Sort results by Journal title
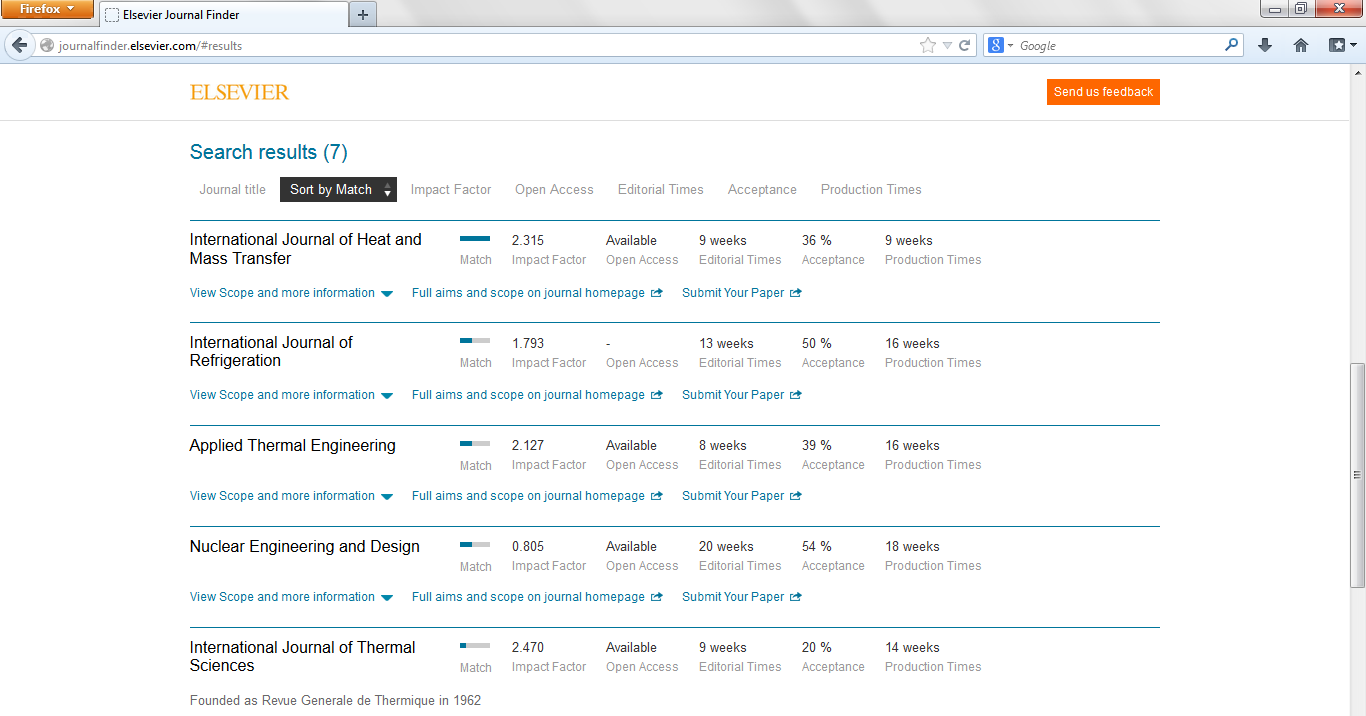Image resolution: width=1366 pixels, height=716 pixels. (x=233, y=190)
